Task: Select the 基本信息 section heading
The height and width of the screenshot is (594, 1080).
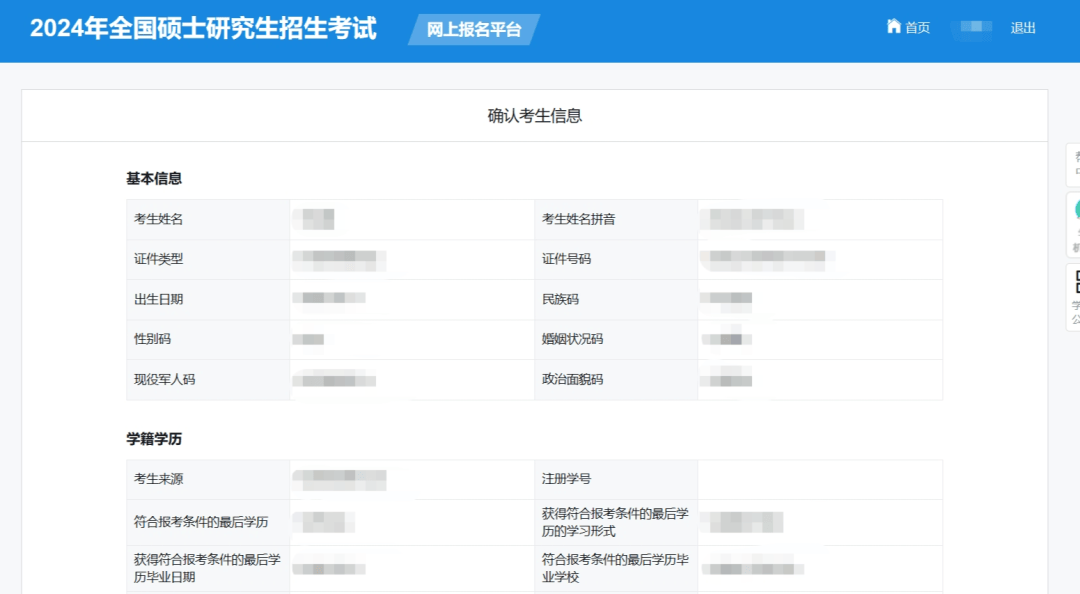Action: [154, 179]
